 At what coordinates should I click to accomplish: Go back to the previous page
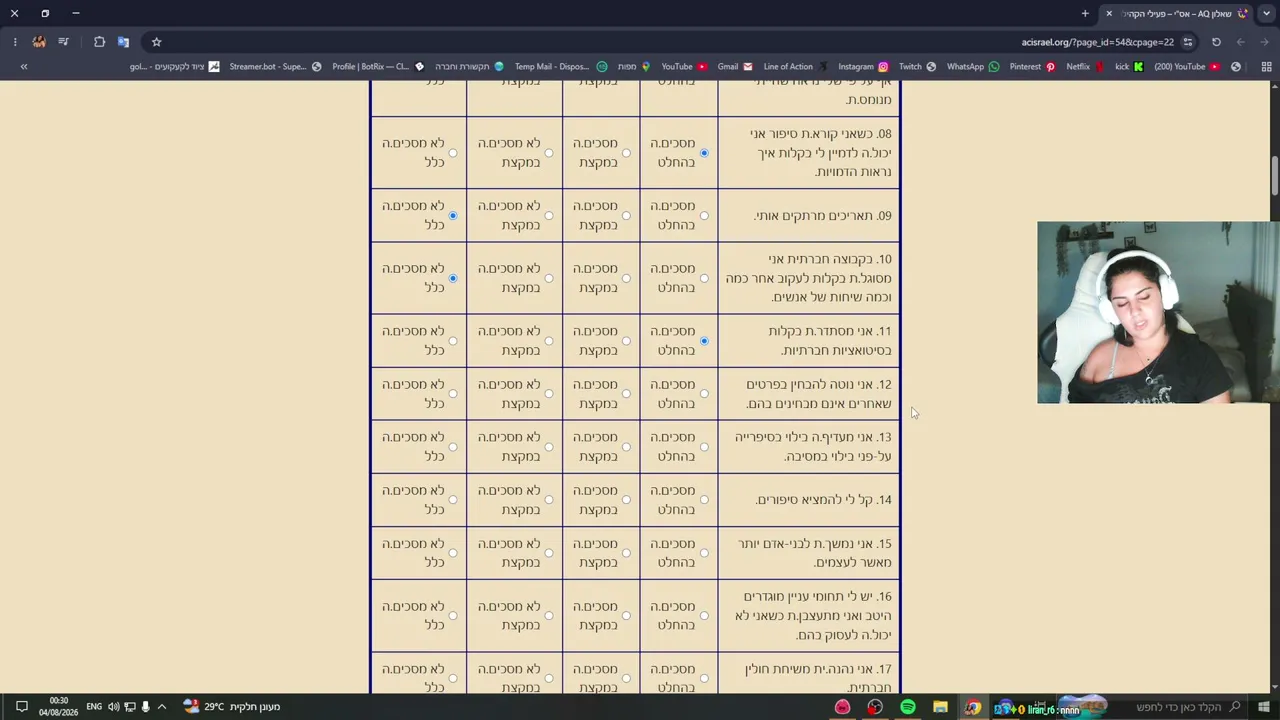(x=1265, y=42)
